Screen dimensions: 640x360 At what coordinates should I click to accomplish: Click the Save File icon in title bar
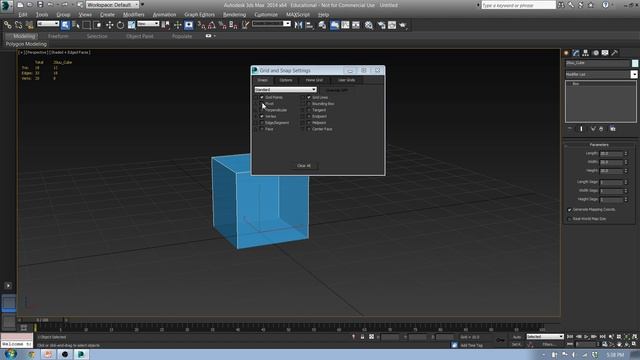click(x=40, y=5)
